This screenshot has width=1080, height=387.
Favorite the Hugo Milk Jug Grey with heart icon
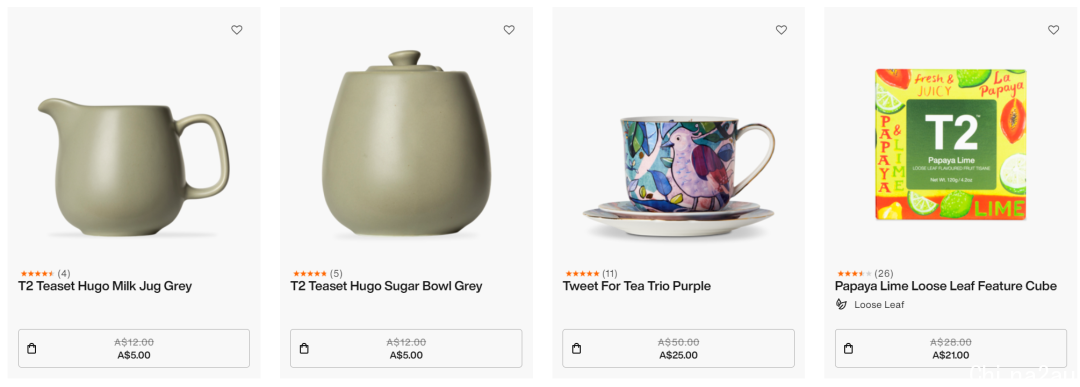[236, 30]
